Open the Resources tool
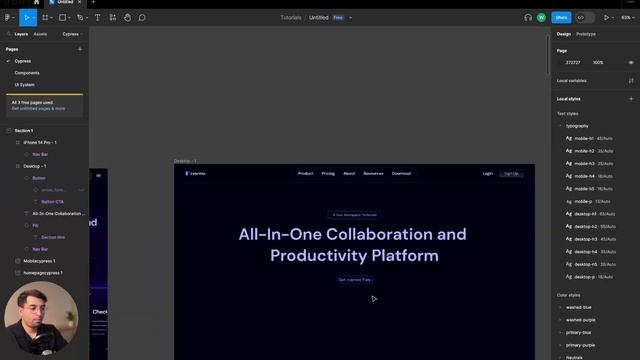This screenshot has width=640, height=360. pyautogui.click(x=113, y=18)
